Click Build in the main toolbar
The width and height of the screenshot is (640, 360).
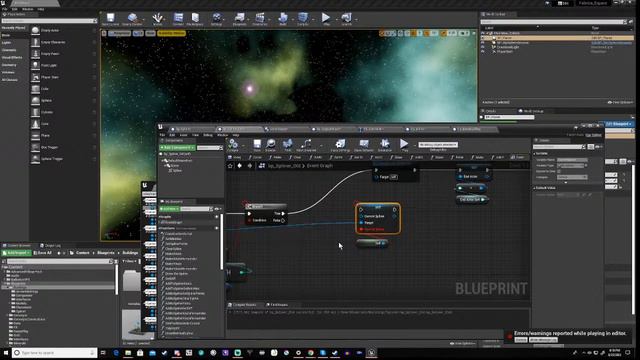(x=282, y=19)
